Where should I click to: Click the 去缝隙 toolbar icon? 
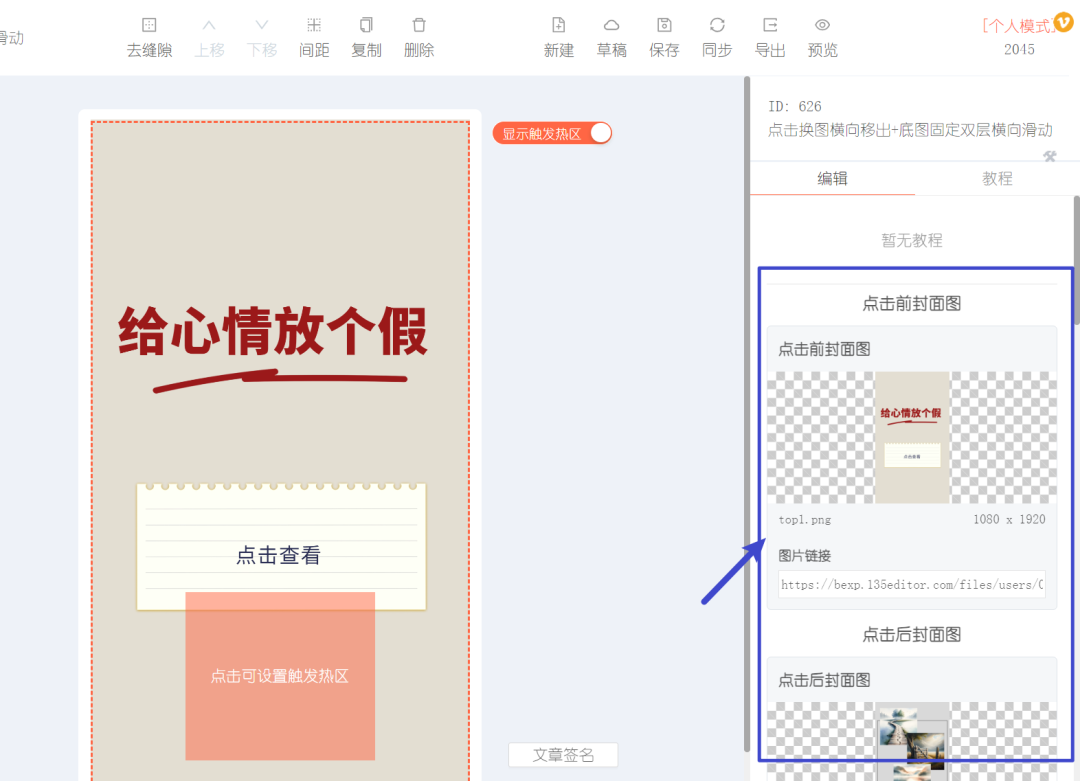point(149,25)
